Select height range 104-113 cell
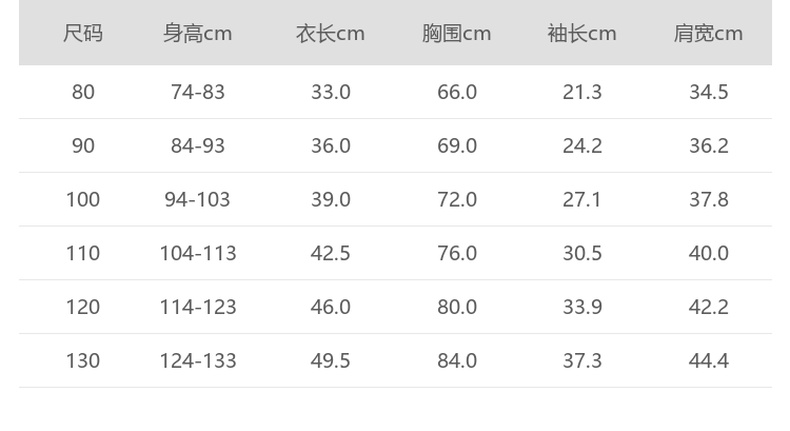 tap(198, 253)
